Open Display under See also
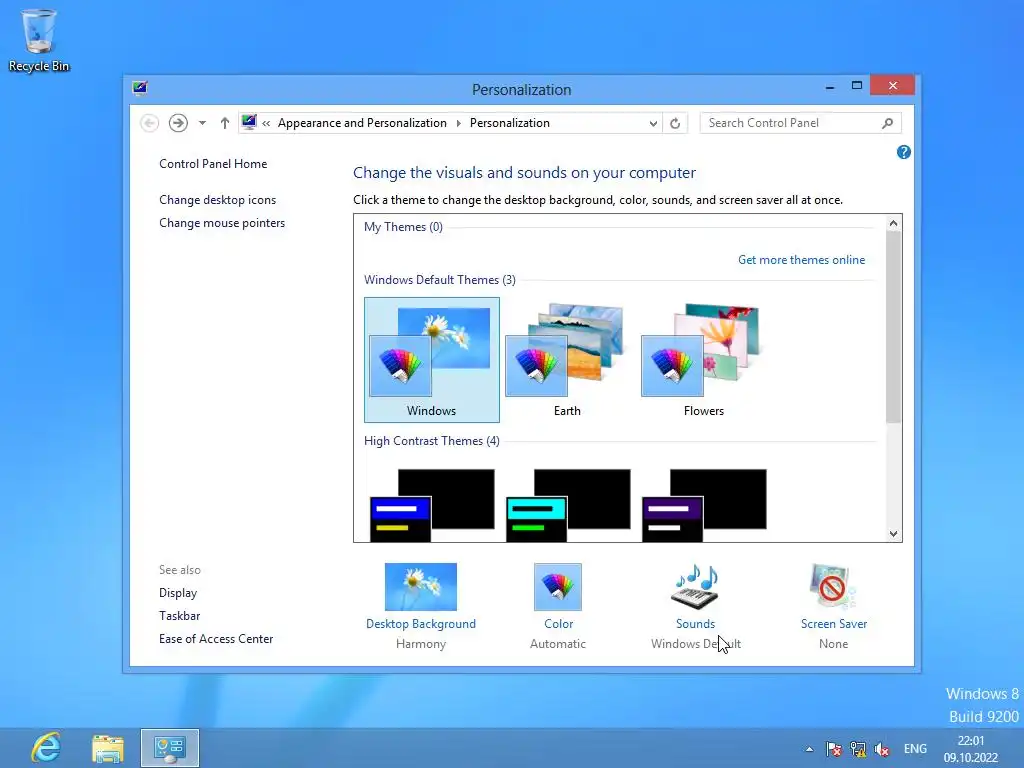Screen dimensions: 1024x768 point(178,593)
